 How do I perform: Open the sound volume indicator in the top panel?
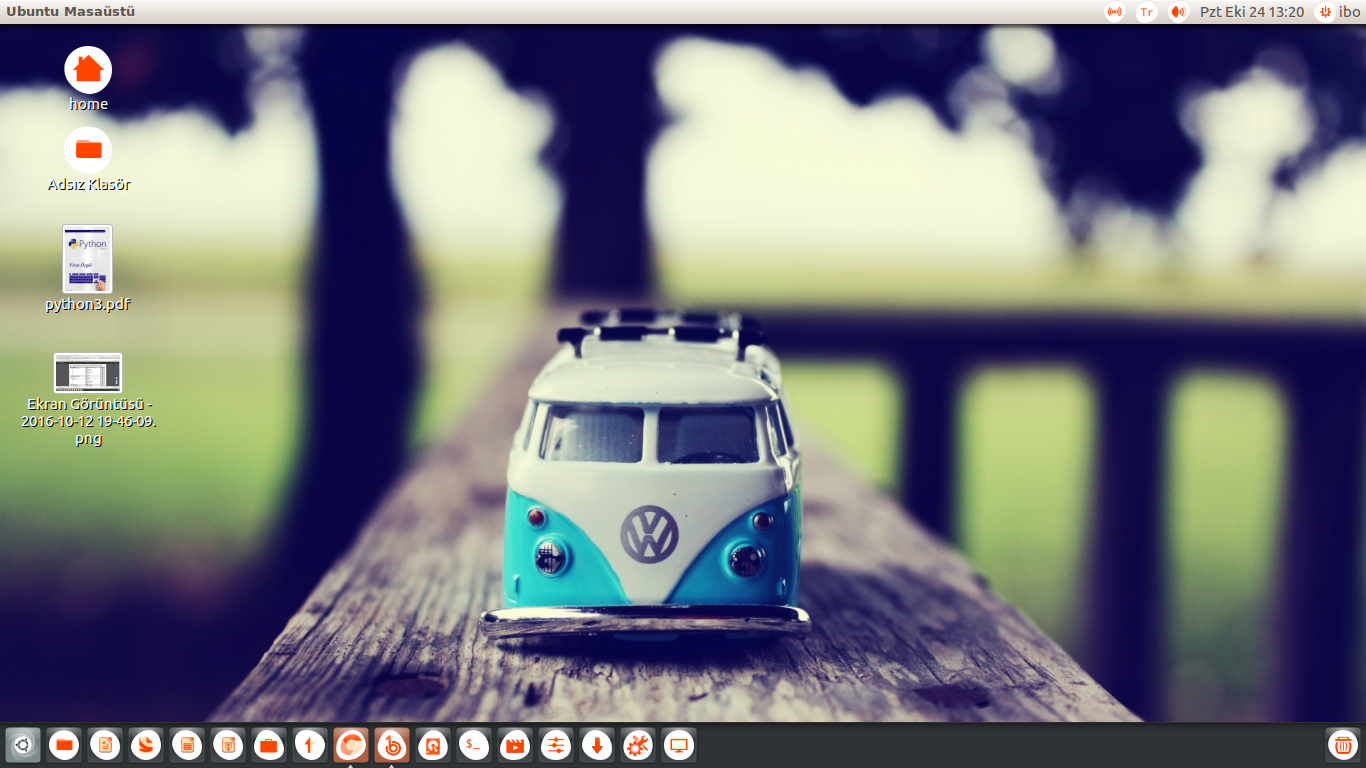point(1178,12)
